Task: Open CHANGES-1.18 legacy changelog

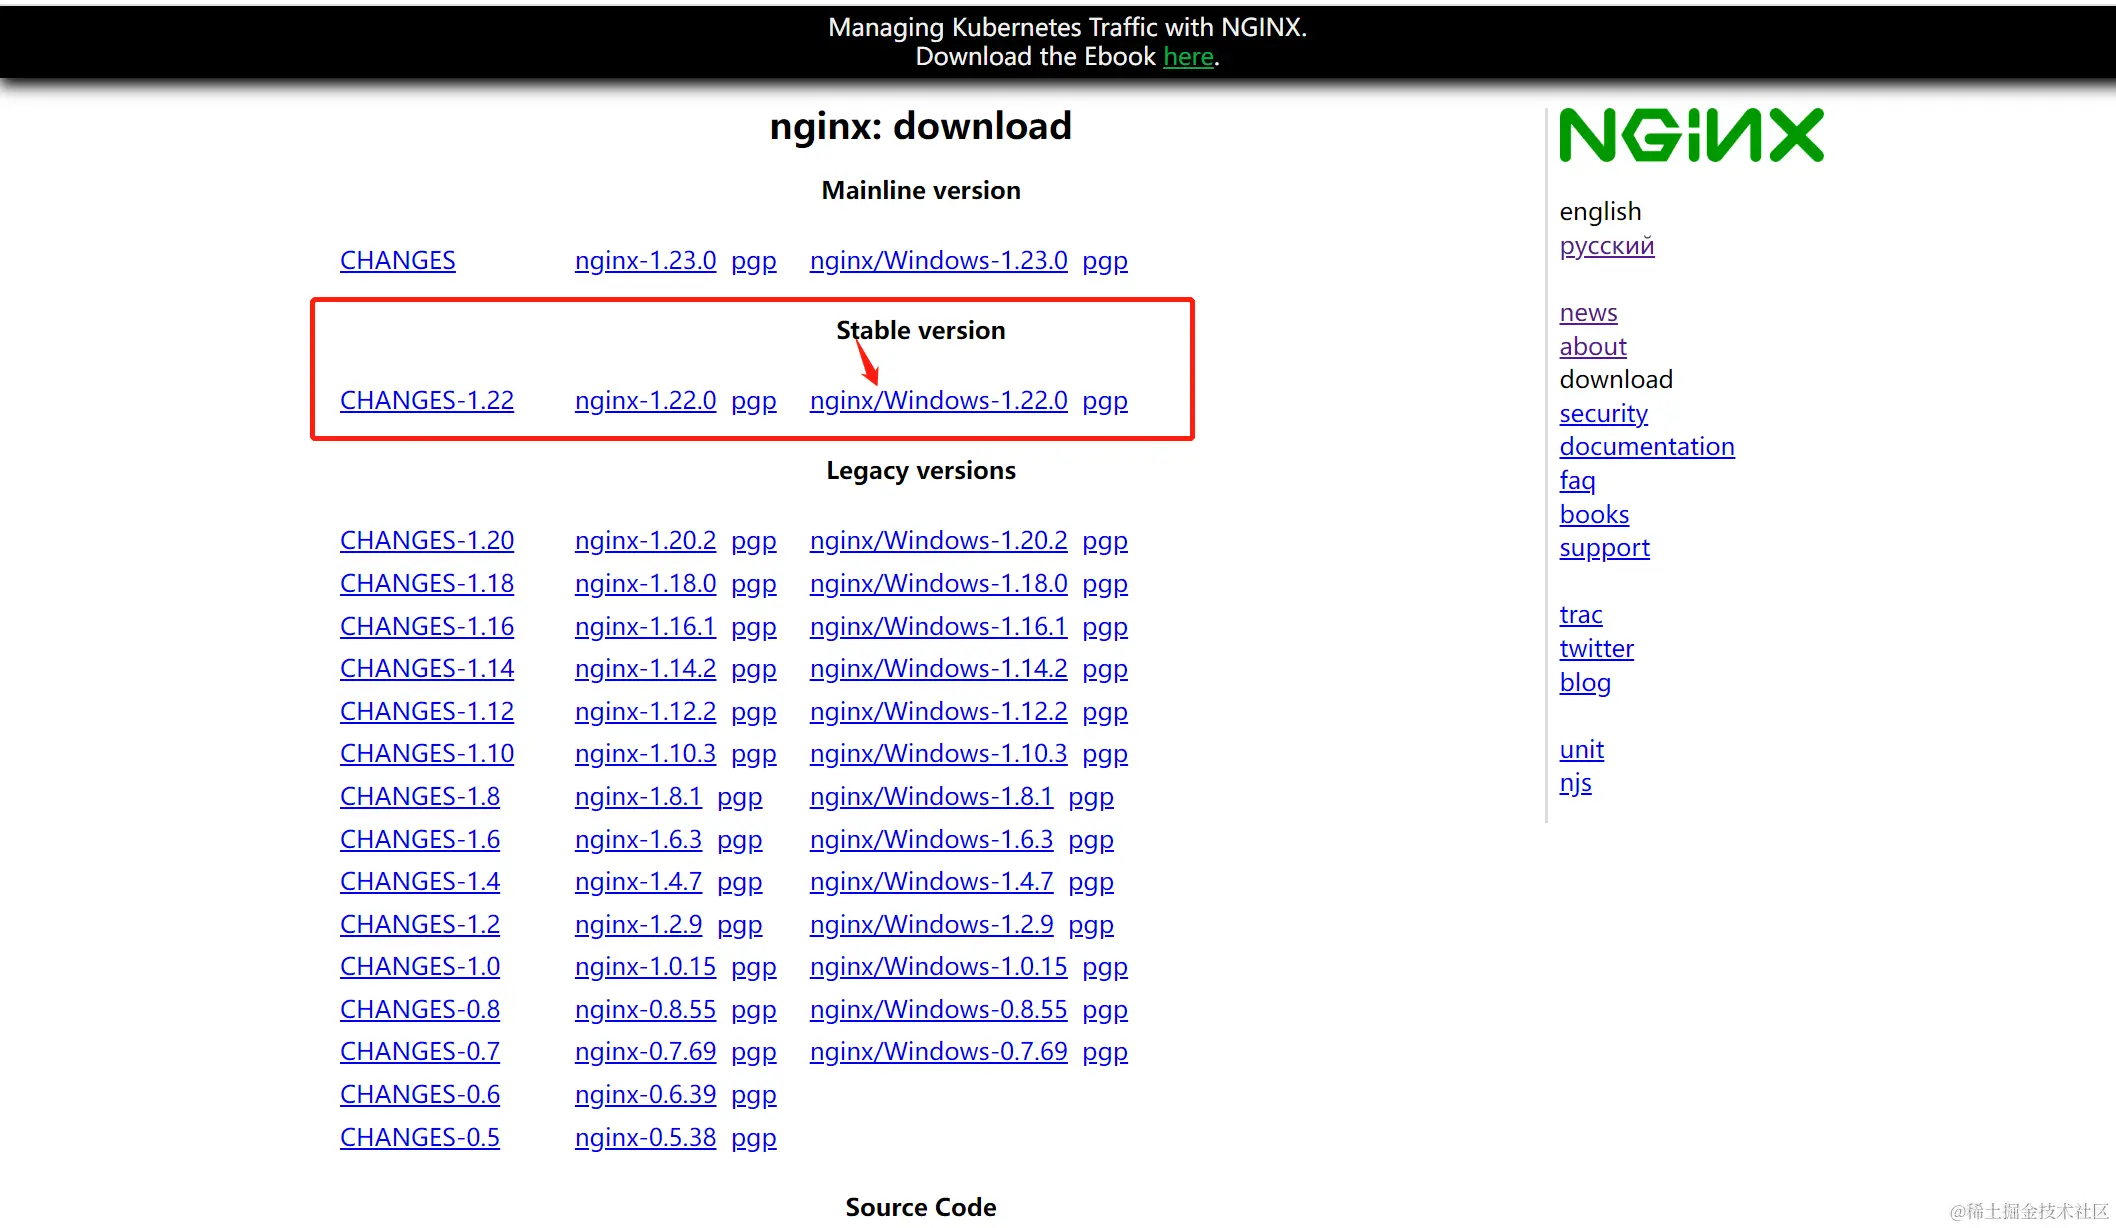Action: tap(426, 584)
